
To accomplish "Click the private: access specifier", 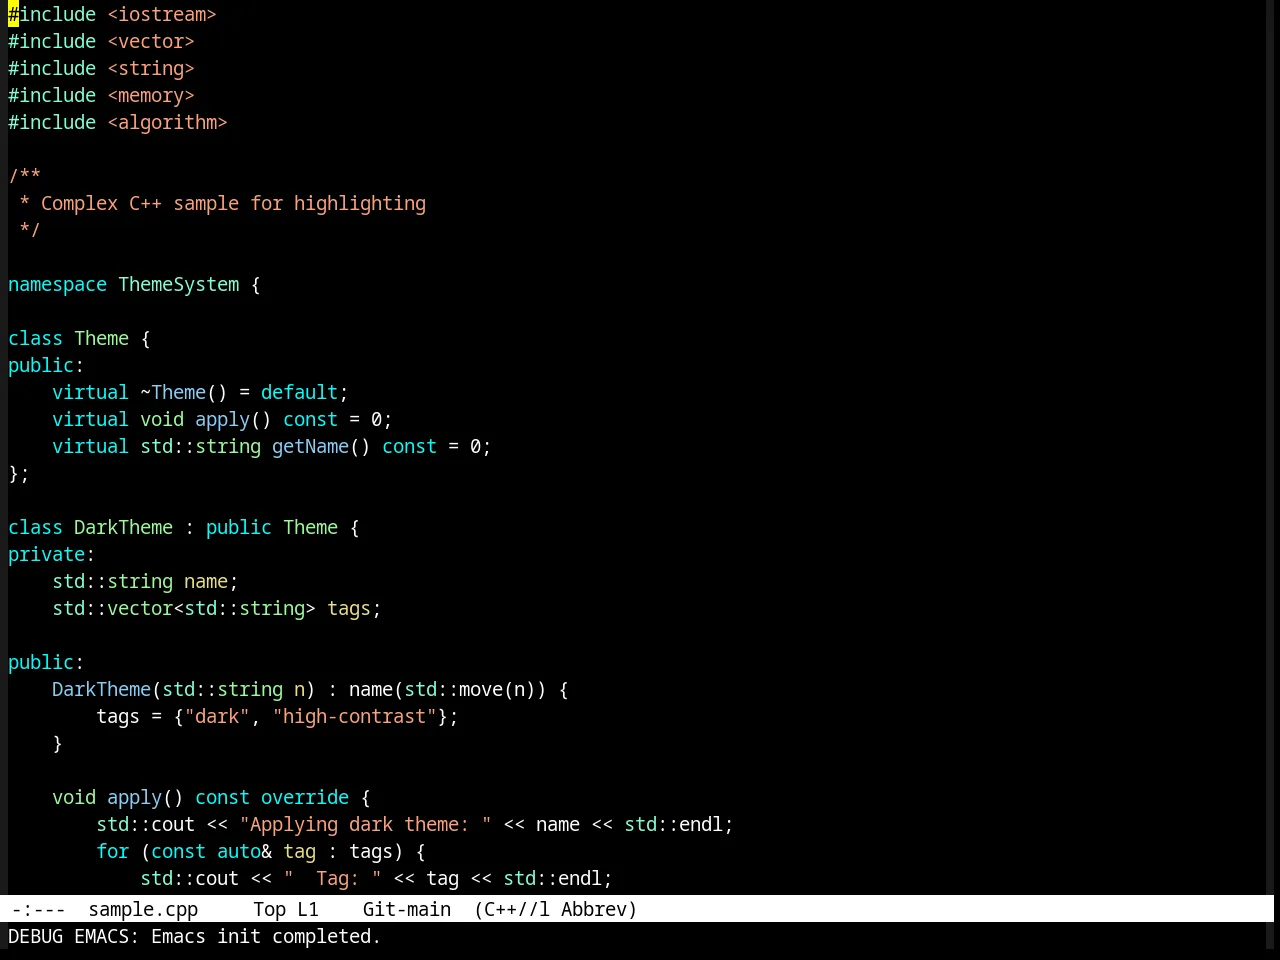I will tap(51, 554).
